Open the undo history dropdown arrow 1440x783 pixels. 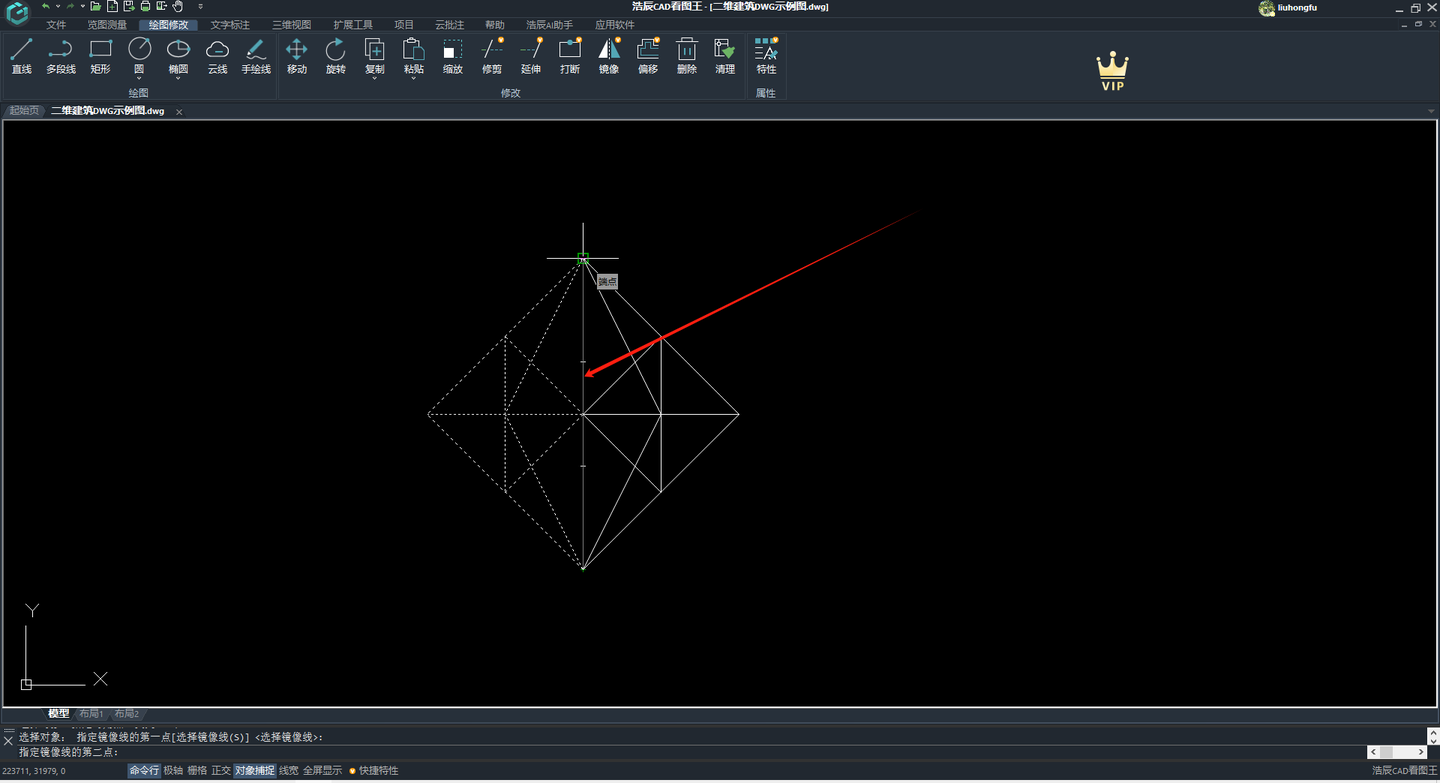click(57, 7)
